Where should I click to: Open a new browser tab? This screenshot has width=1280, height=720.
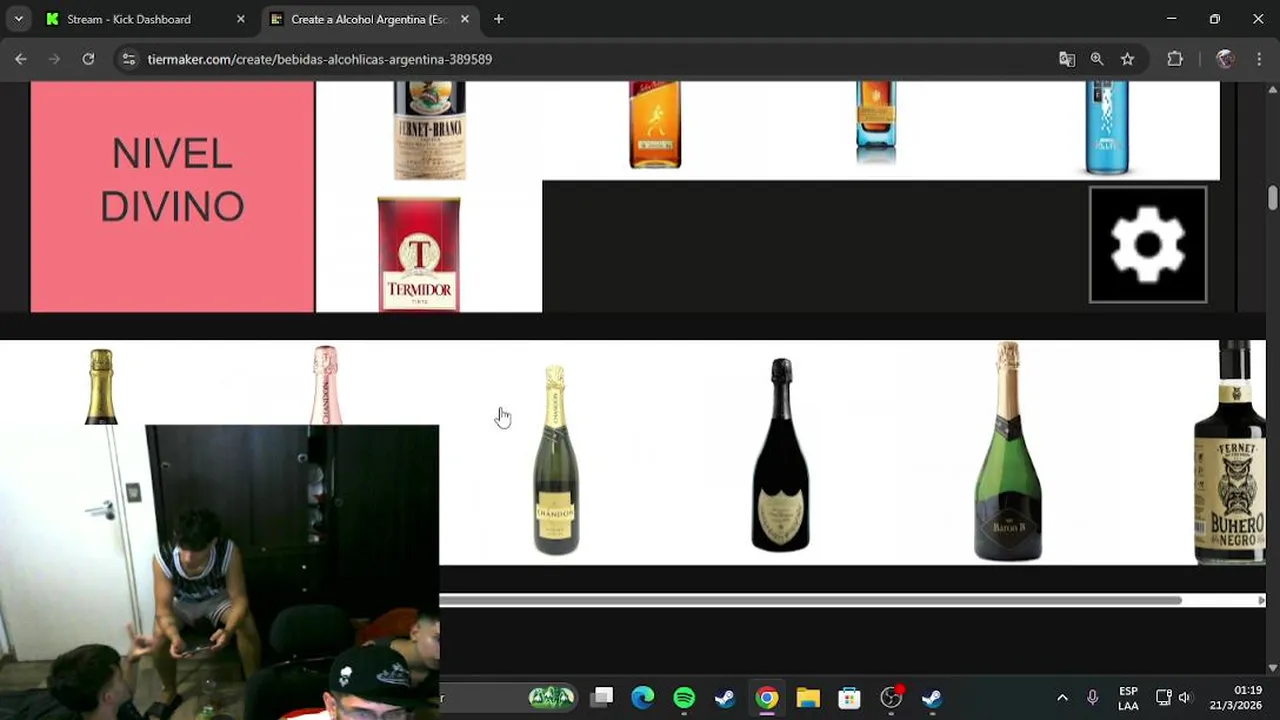[498, 19]
